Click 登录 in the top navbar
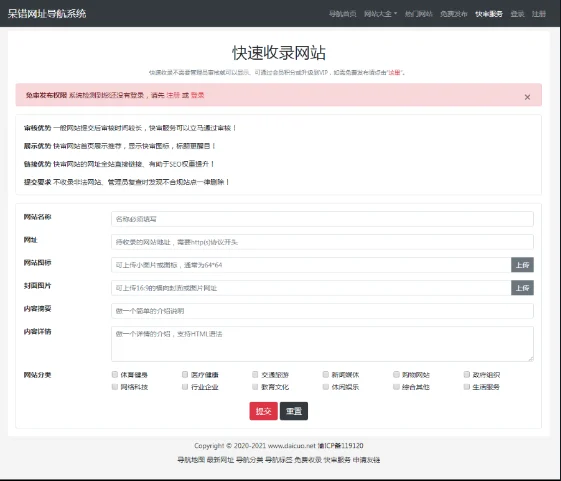This screenshot has height=481, width=561. coord(517,14)
